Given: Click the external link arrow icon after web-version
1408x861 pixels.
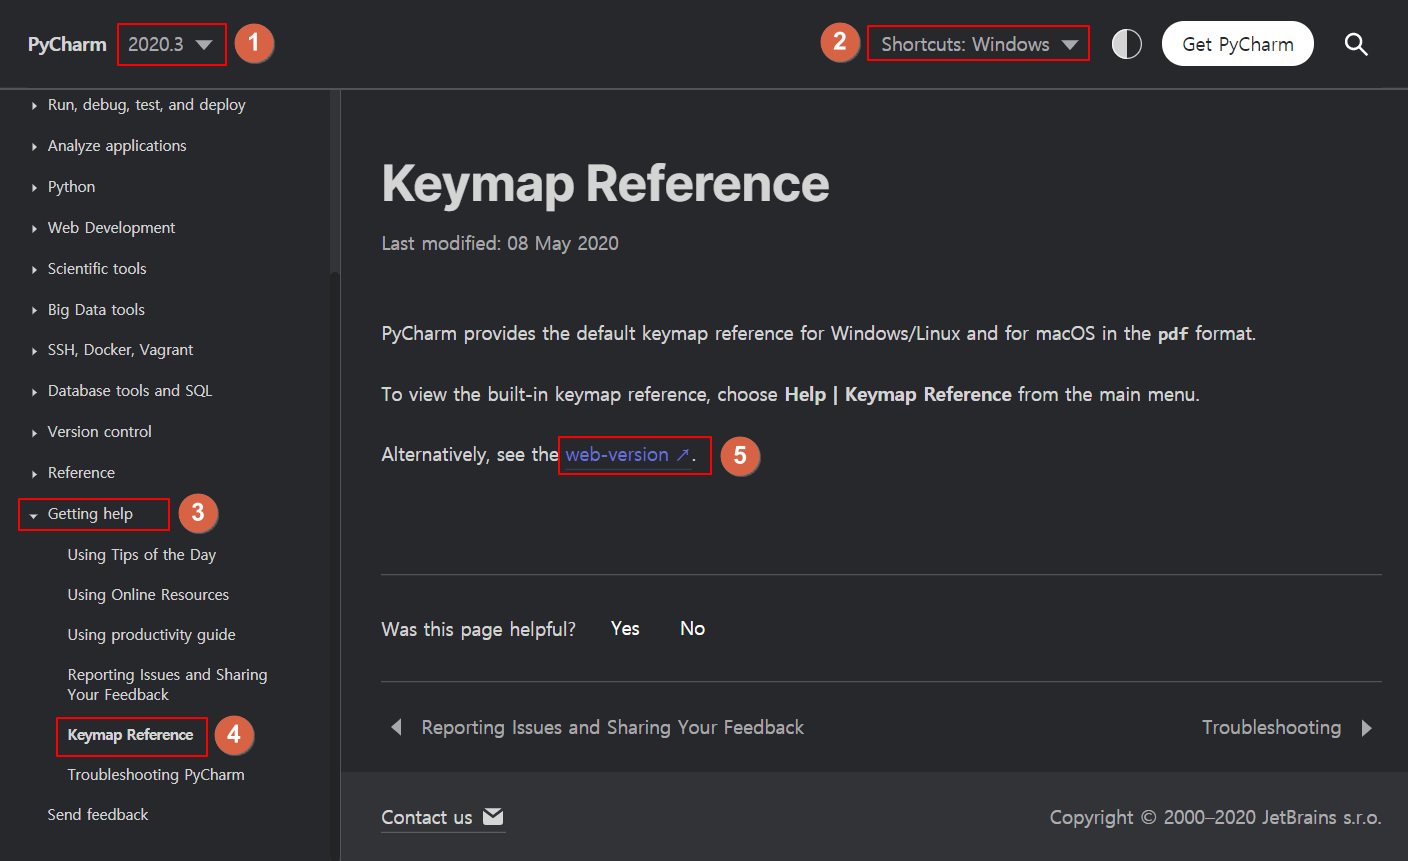Looking at the screenshot, I should coord(683,455).
